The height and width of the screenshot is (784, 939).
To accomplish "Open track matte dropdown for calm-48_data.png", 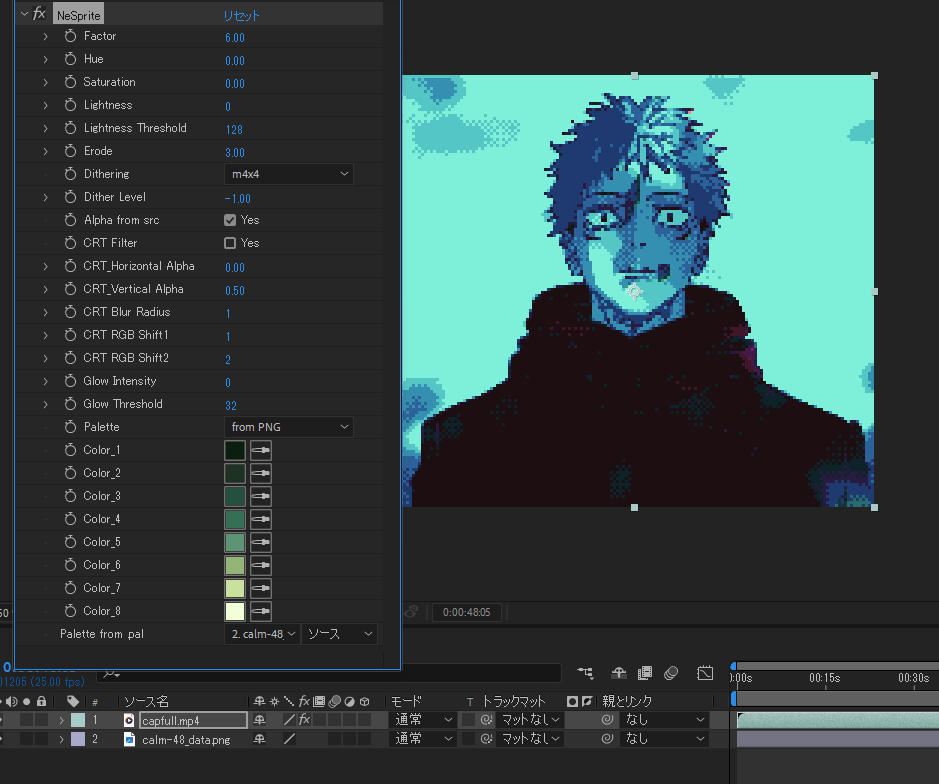I will pos(530,739).
